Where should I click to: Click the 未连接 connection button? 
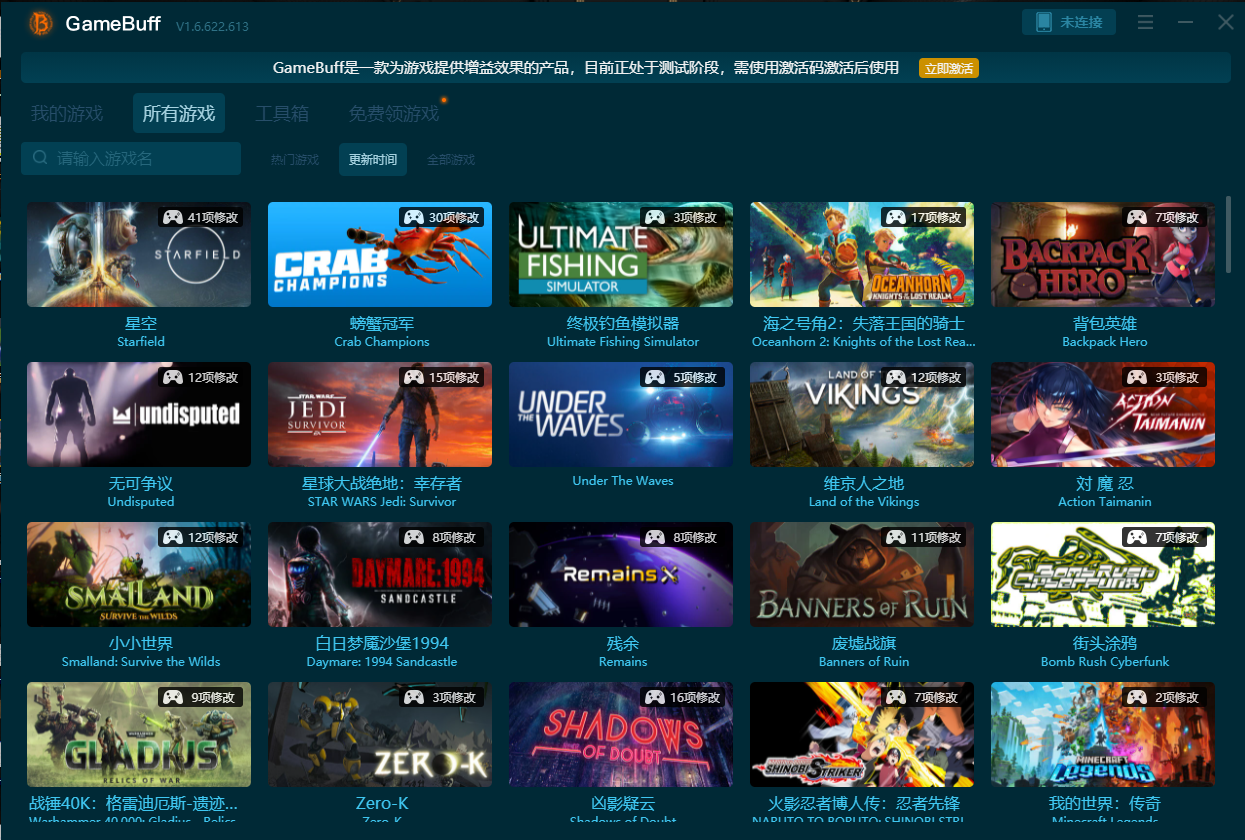(1069, 22)
